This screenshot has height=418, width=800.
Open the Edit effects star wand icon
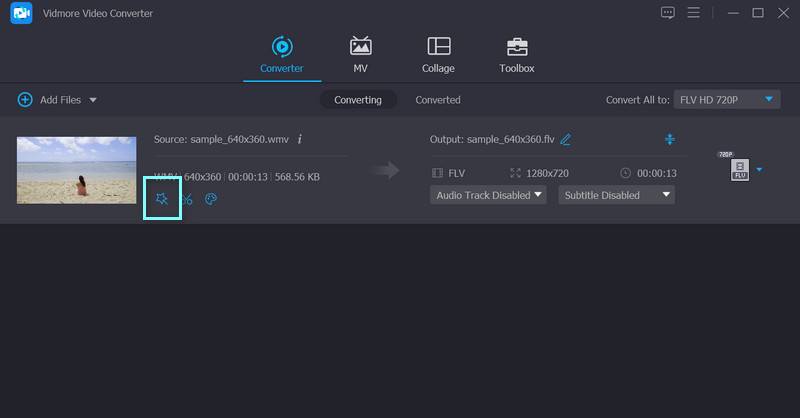(162, 198)
